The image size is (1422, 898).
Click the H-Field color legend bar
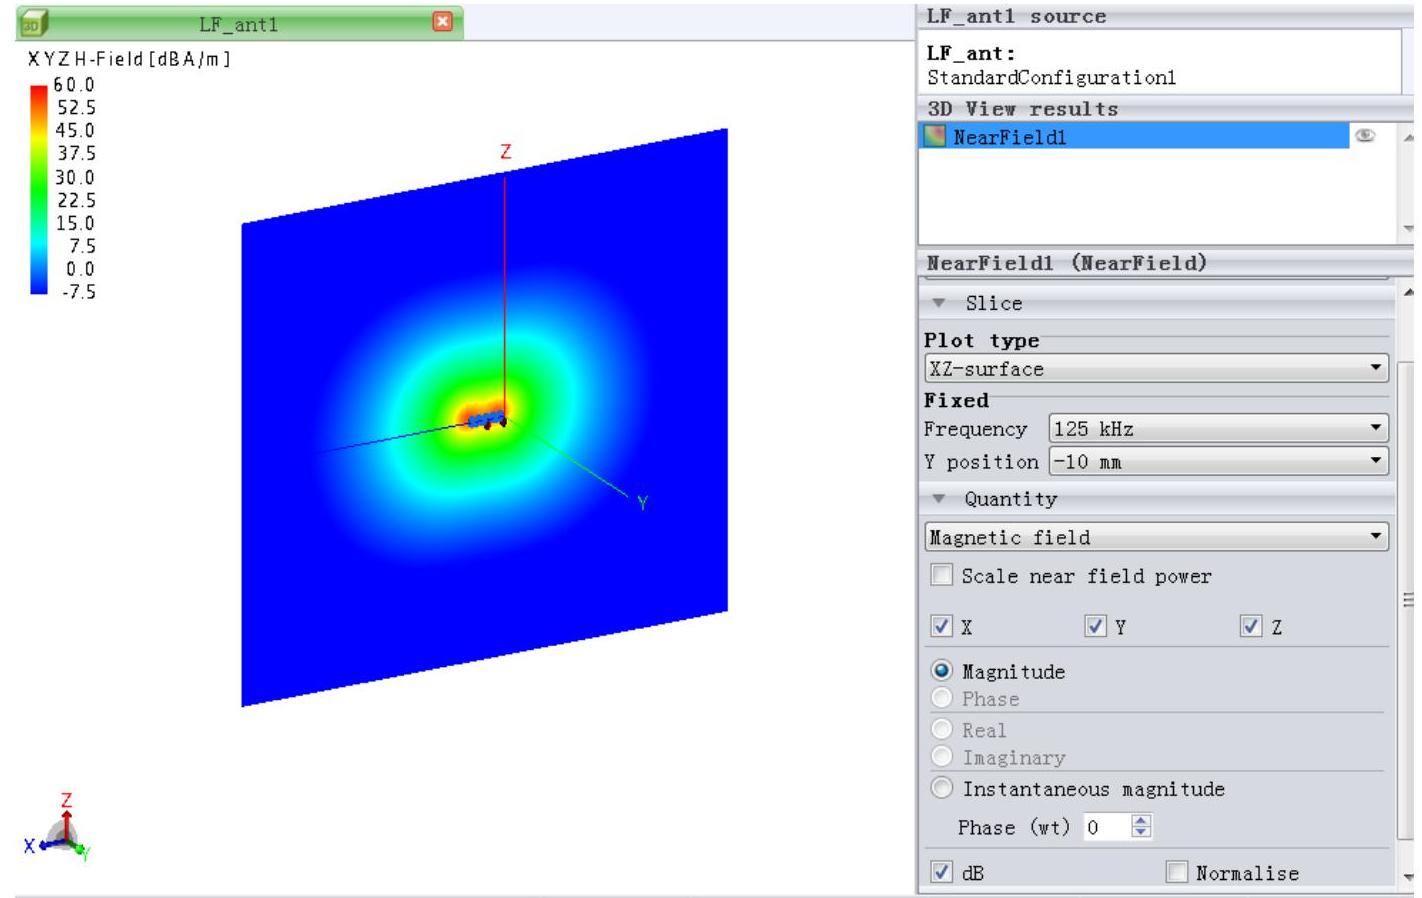(39, 189)
